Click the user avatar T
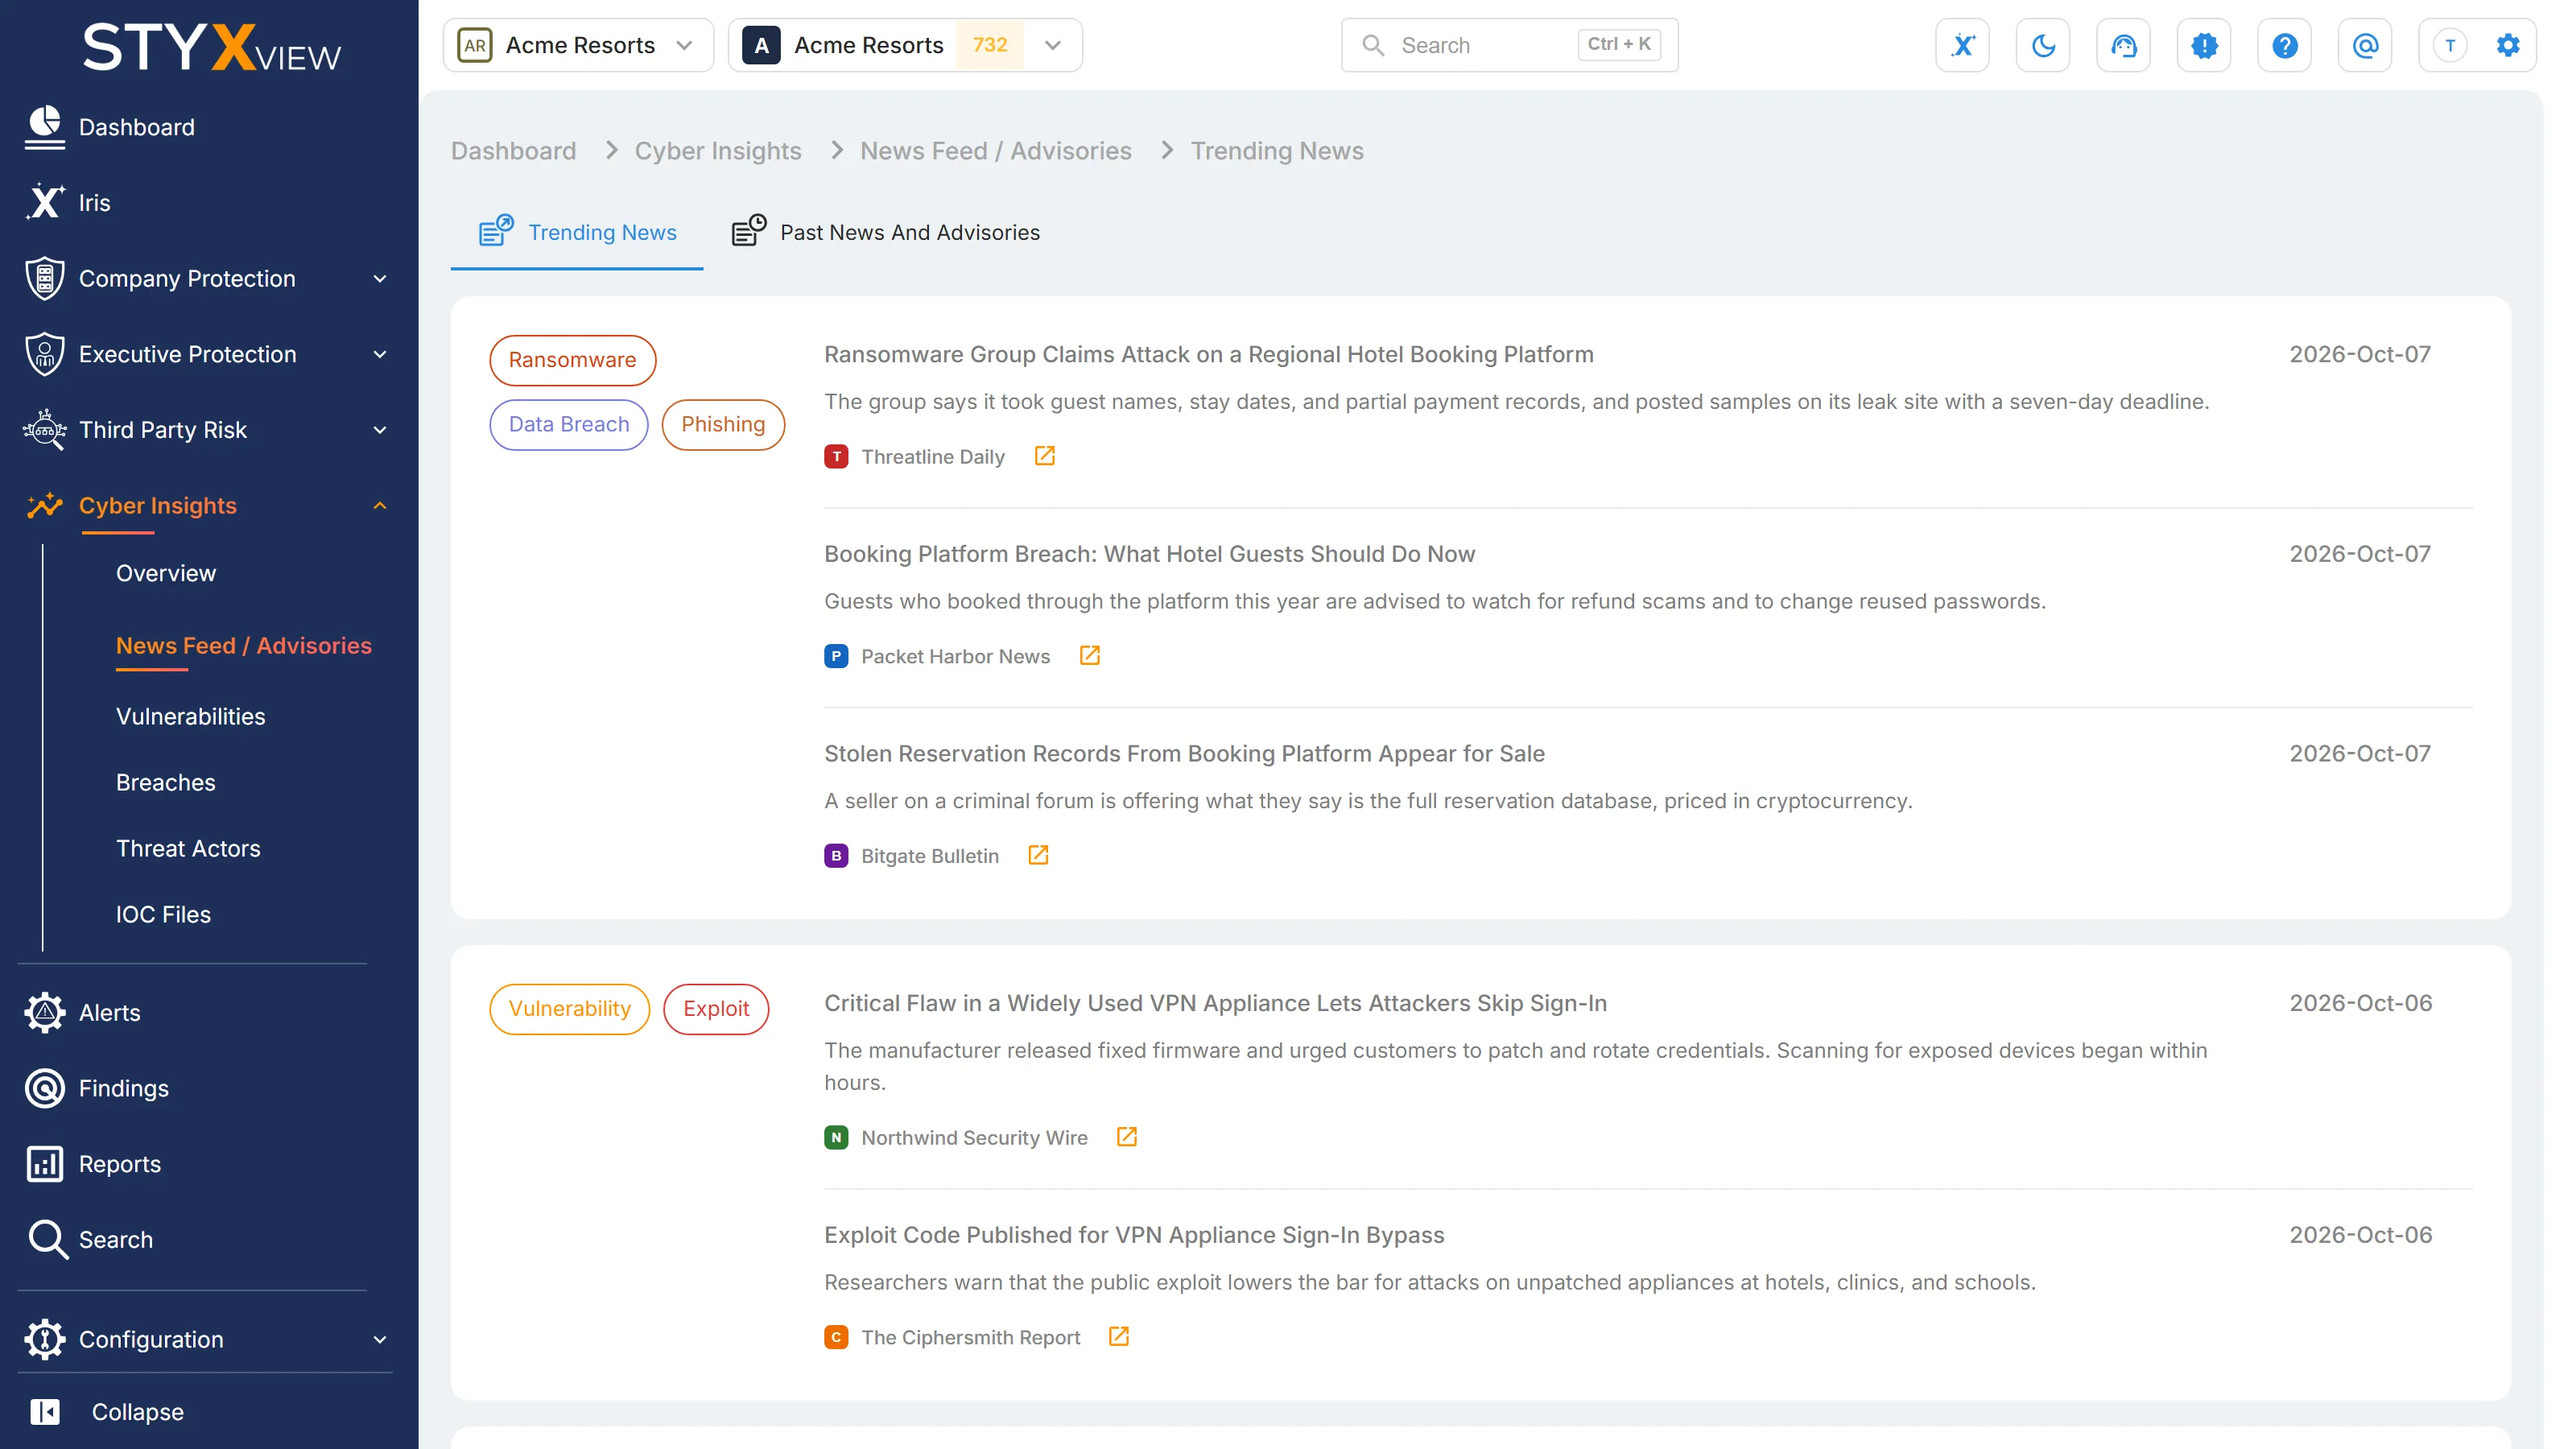 click(2450, 45)
